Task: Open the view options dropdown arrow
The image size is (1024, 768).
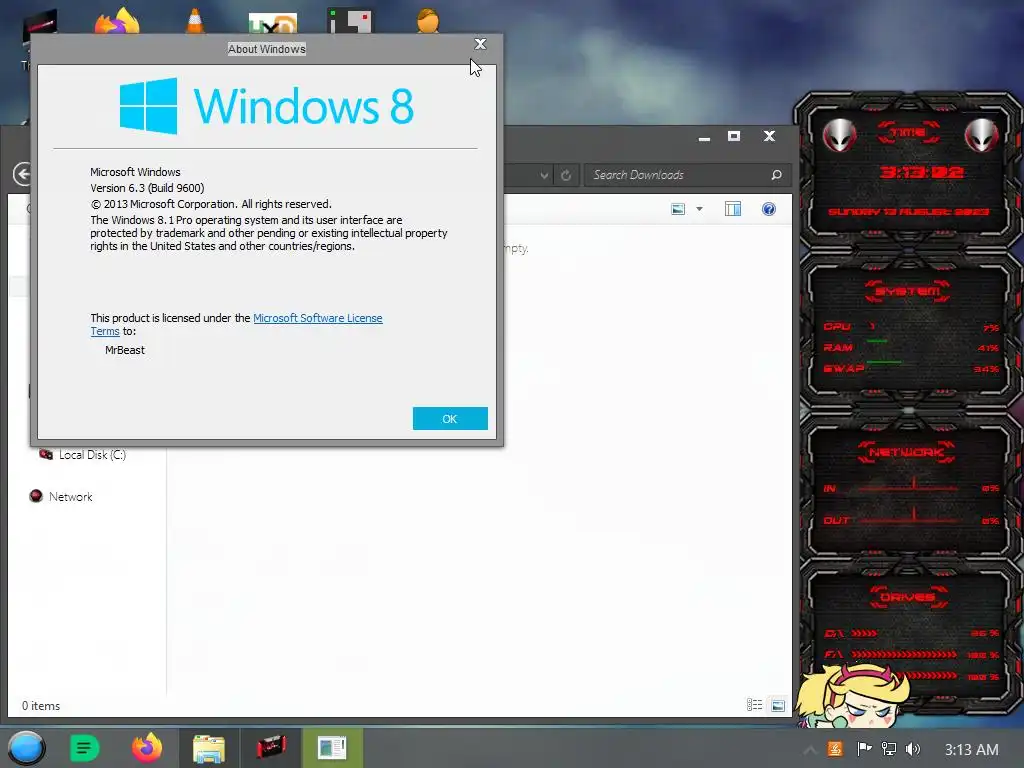Action: (x=699, y=209)
